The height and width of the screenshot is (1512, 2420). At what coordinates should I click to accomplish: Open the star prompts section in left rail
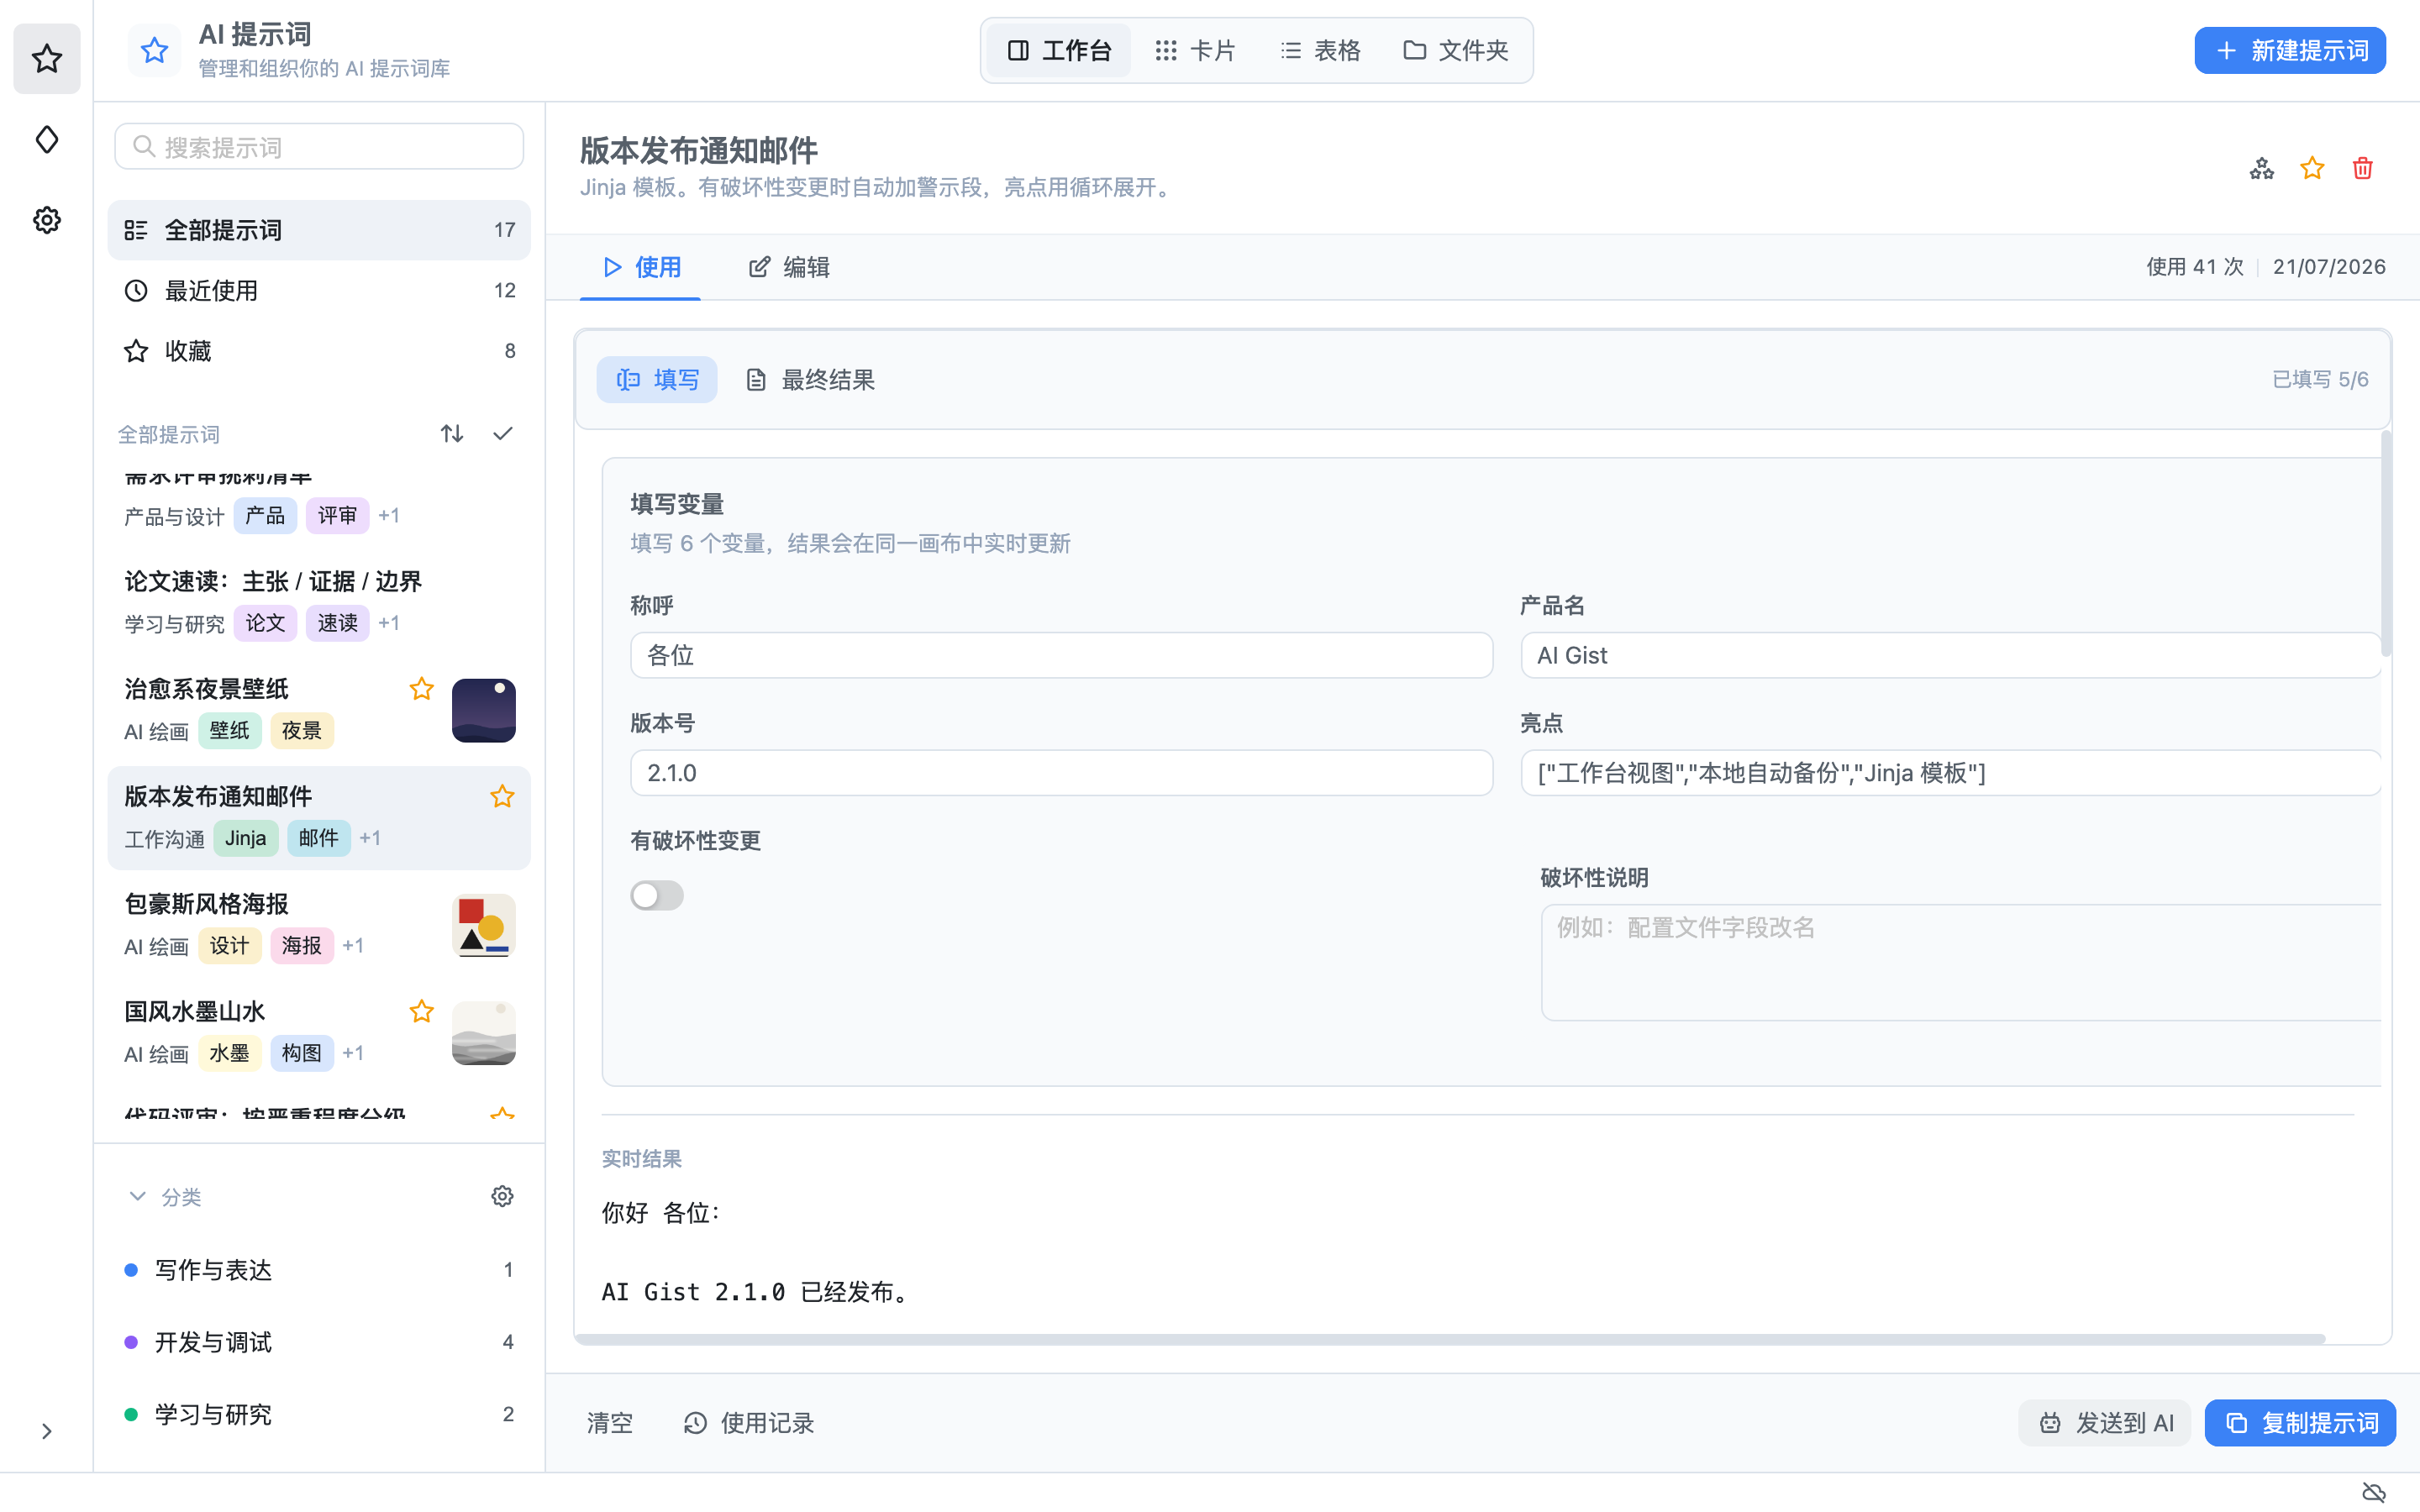47,59
